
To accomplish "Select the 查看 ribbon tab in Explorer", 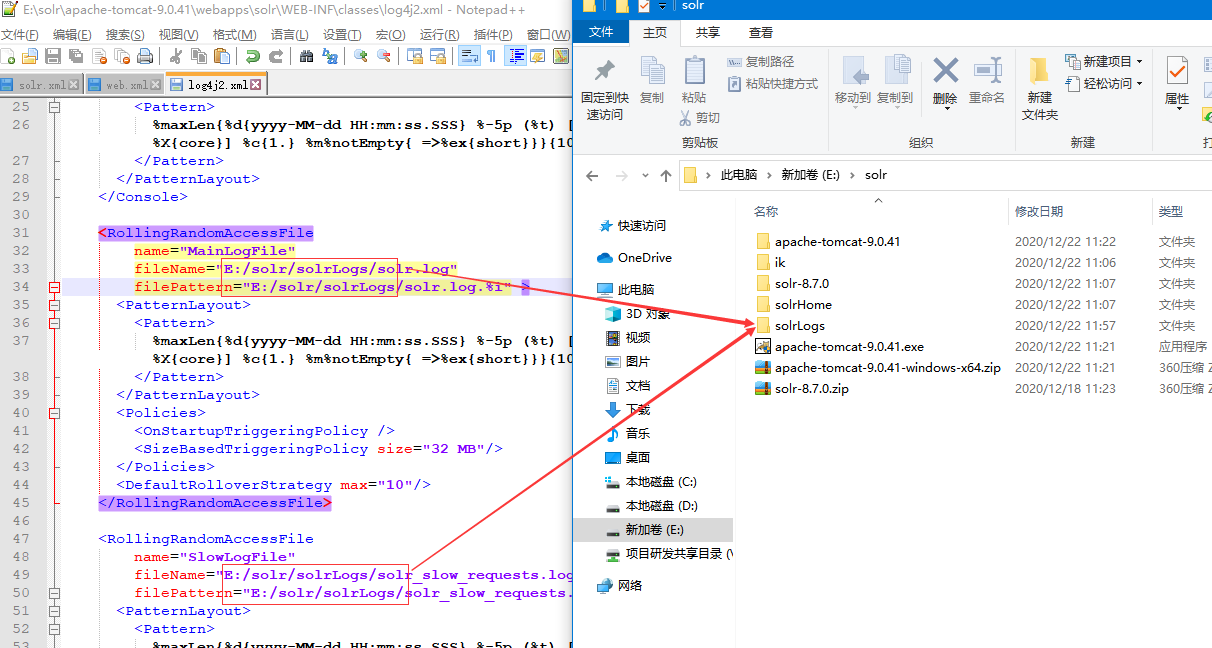I will point(761,32).
